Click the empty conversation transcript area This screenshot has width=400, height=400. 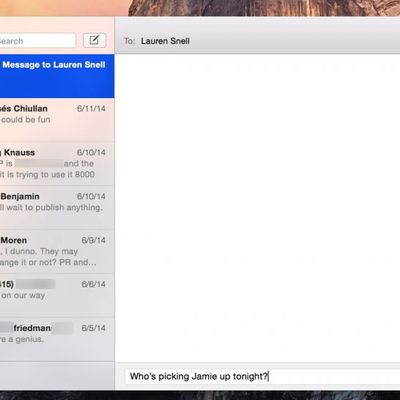point(258,208)
